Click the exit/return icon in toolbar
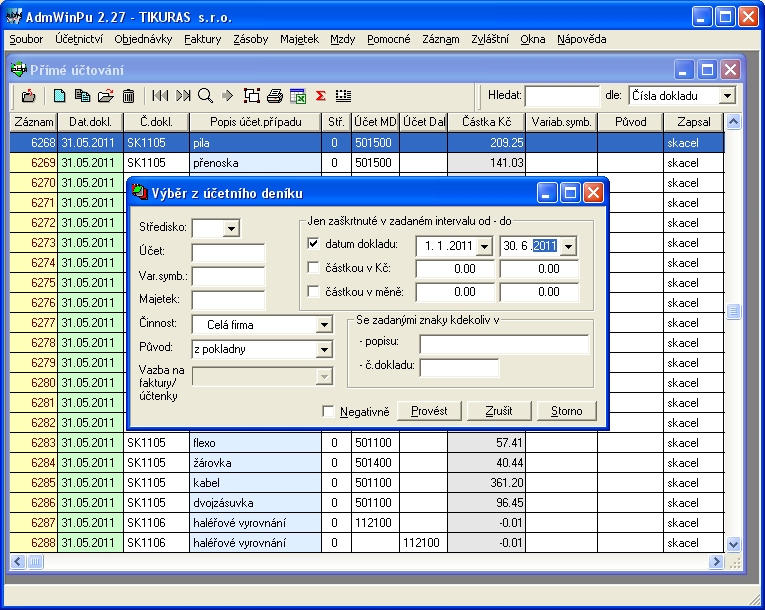 (x=29, y=96)
